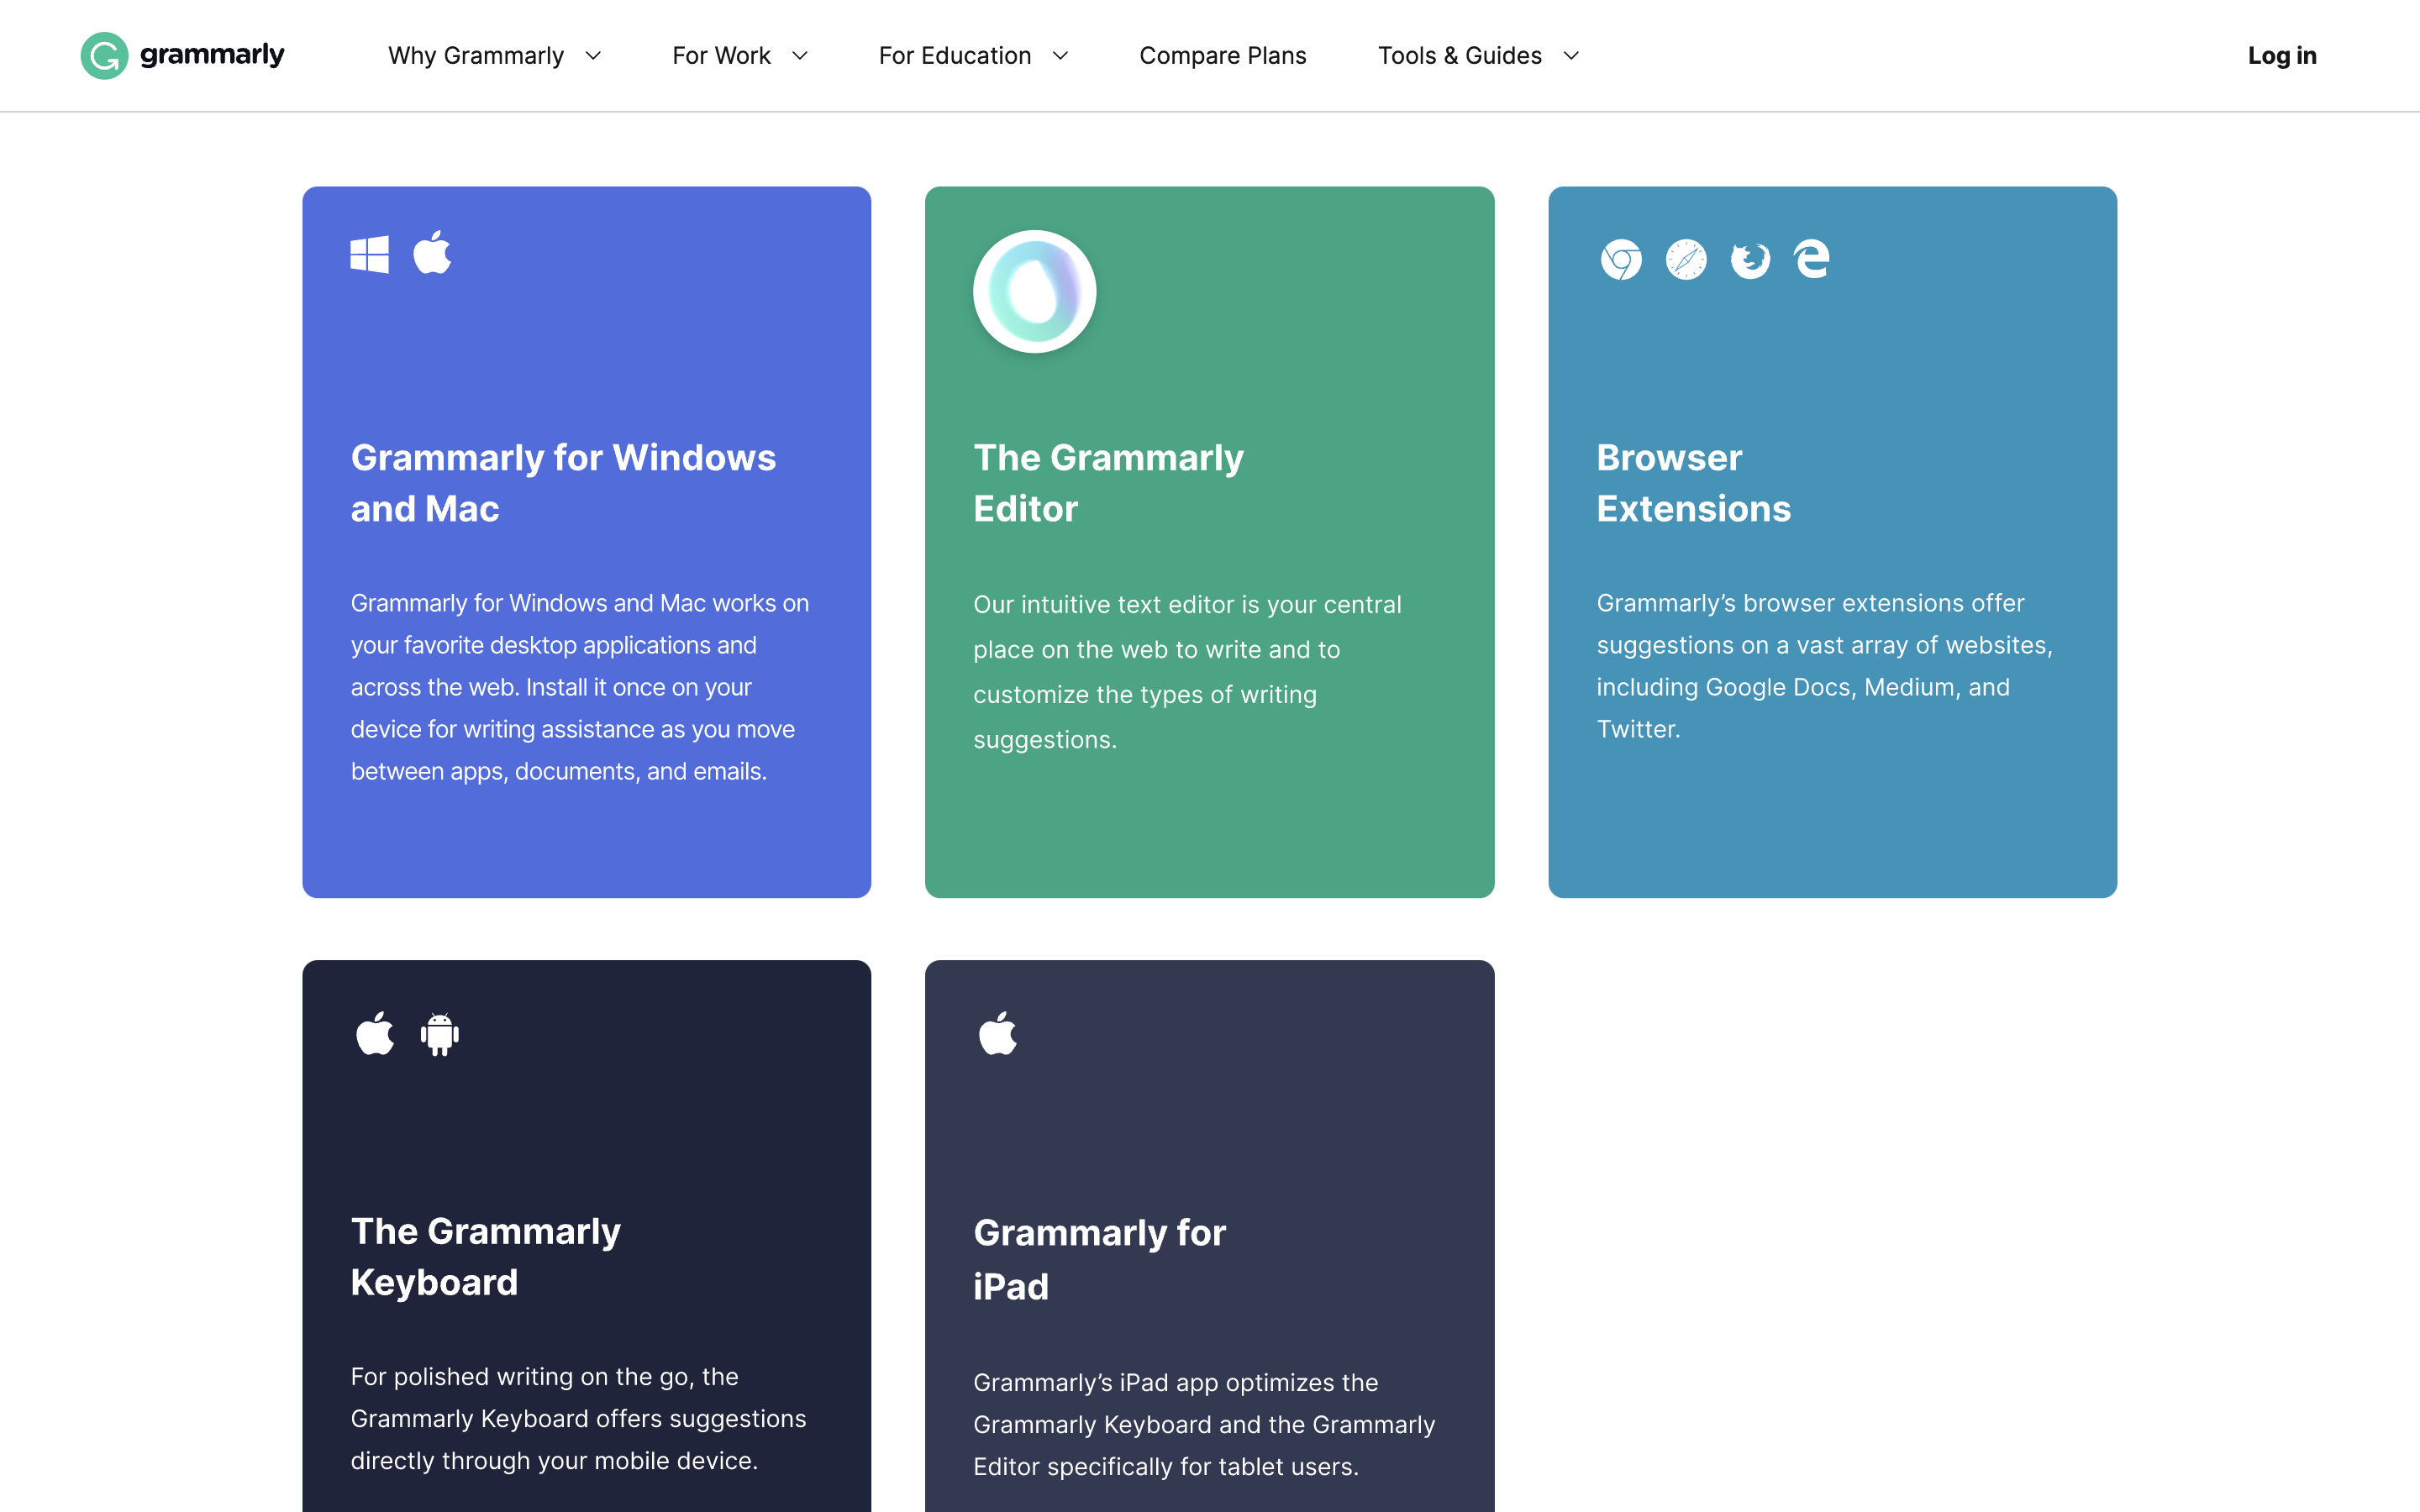
Task: Click the Apple icon on Keyboard card
Action: (375, 1033)
